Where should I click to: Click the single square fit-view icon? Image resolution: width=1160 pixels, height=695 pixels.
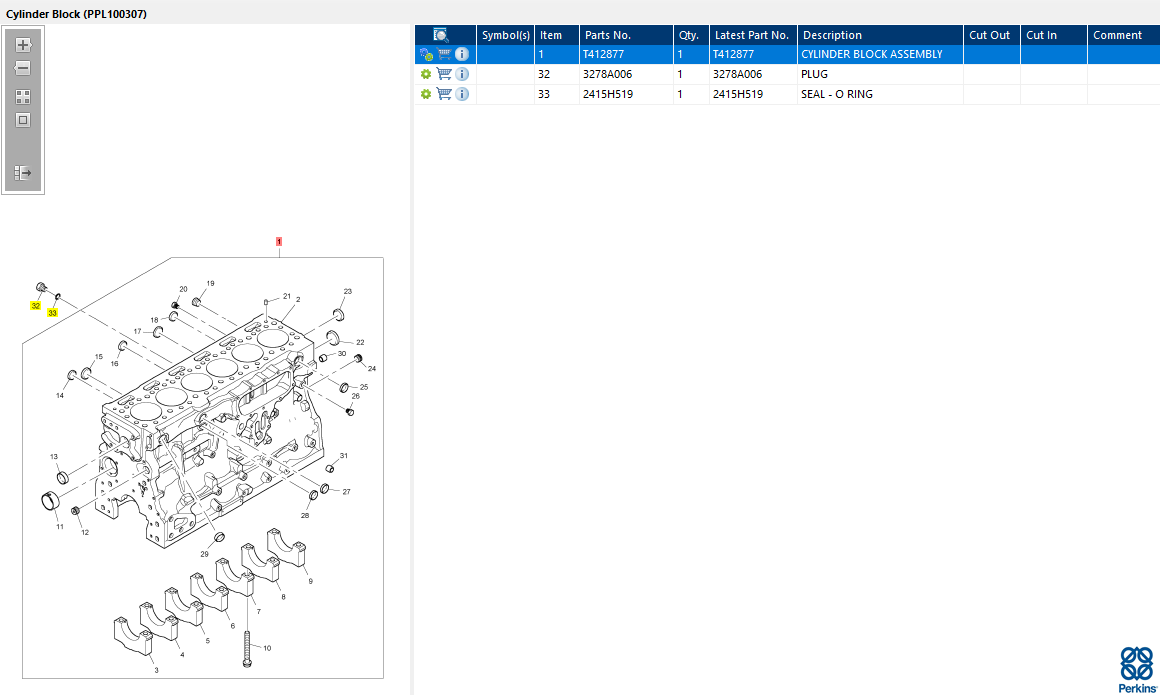23,120
